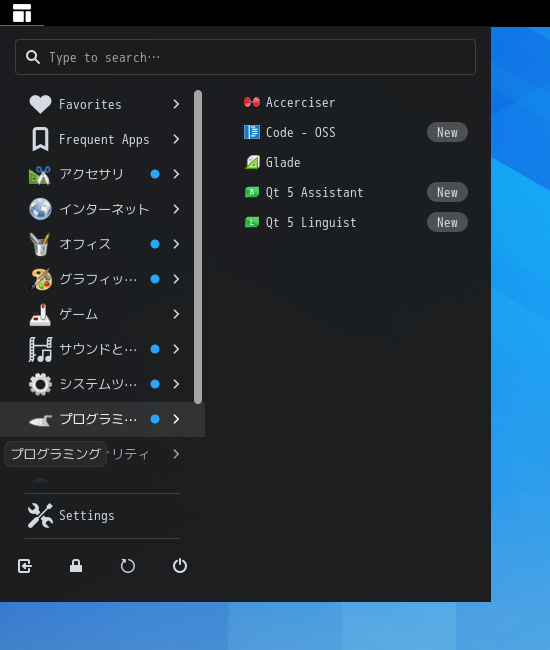Open the ゲーム category
Viewport: 550px width, 650px height.
tap(102, 314)
